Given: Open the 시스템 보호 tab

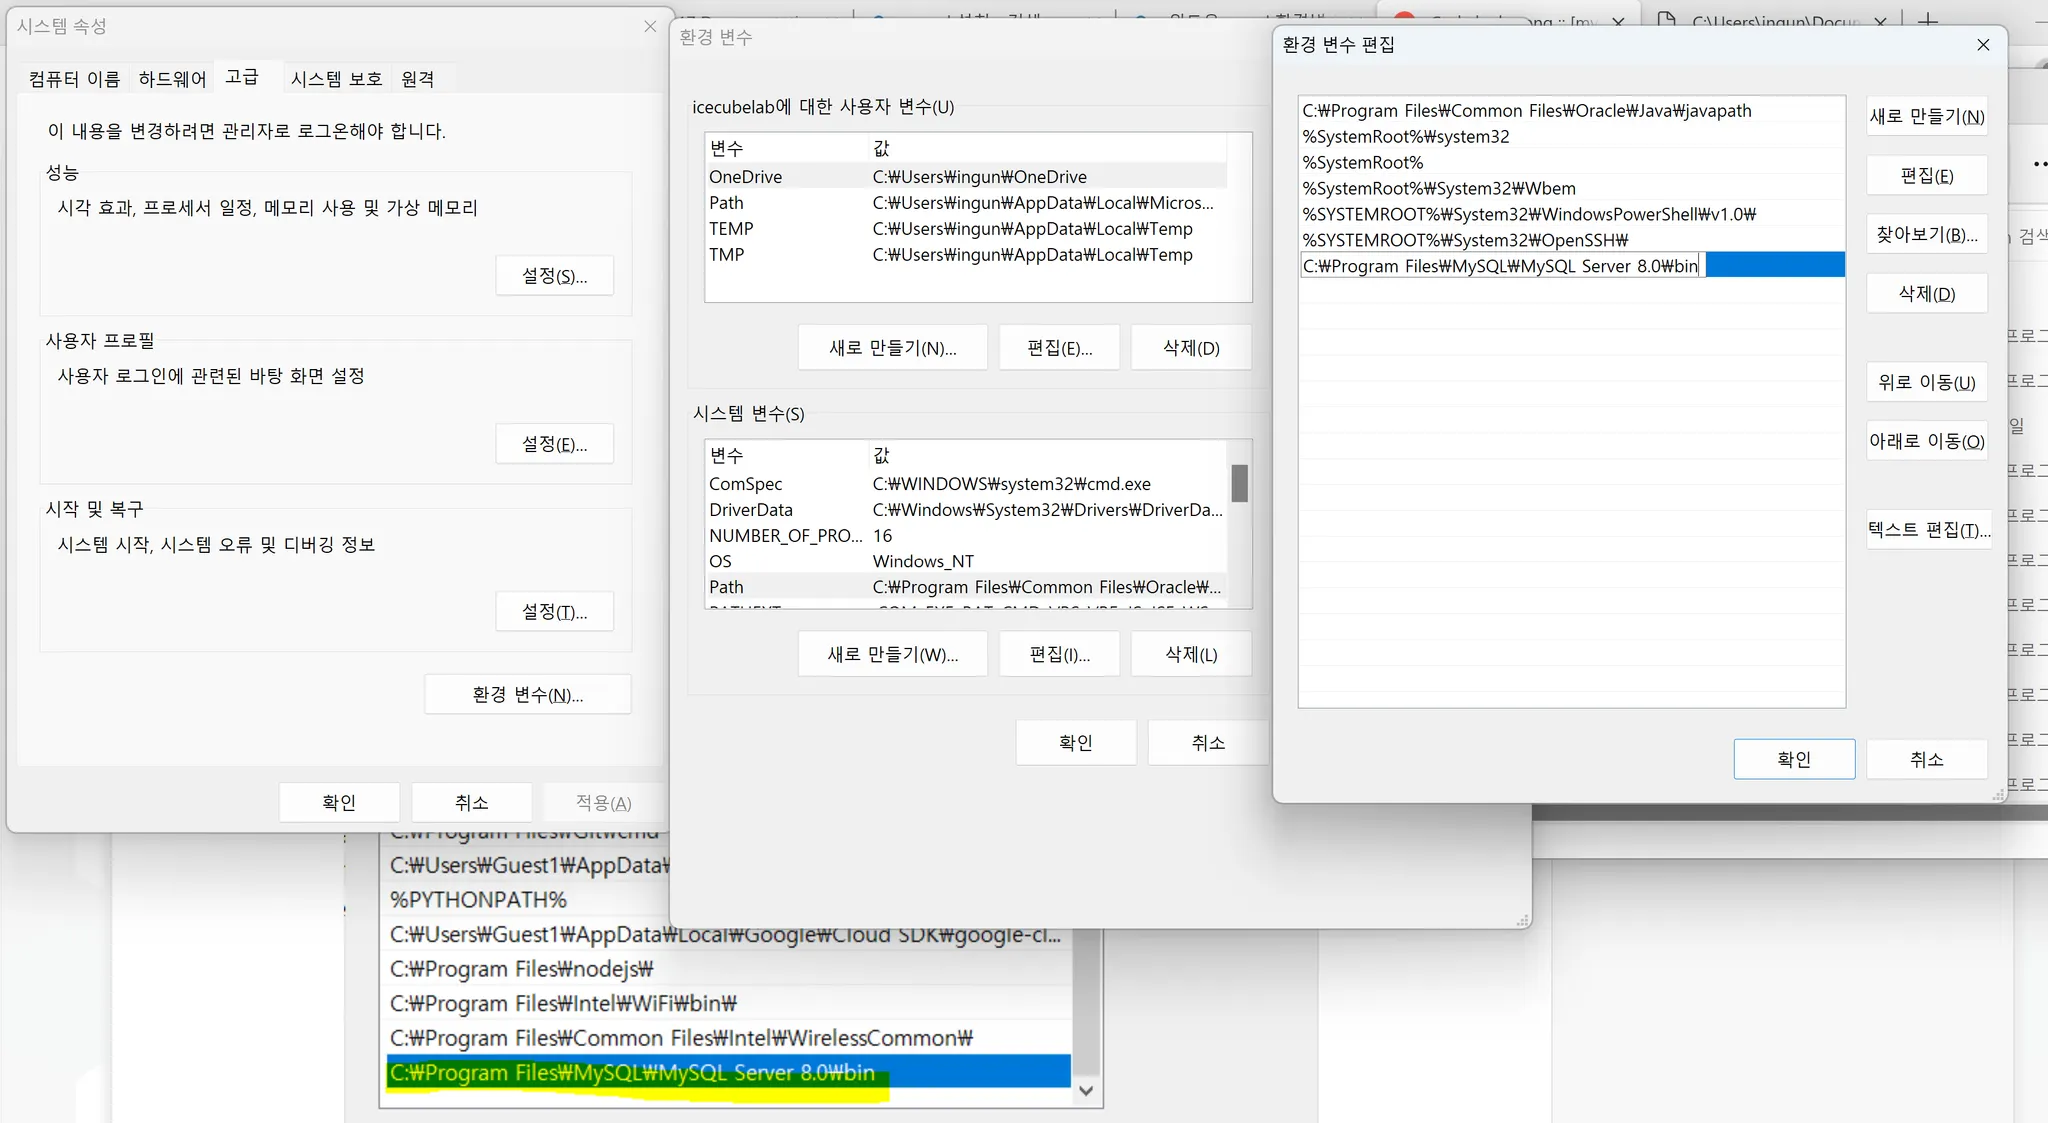Looking at the screenshot, I should point(336,79).
